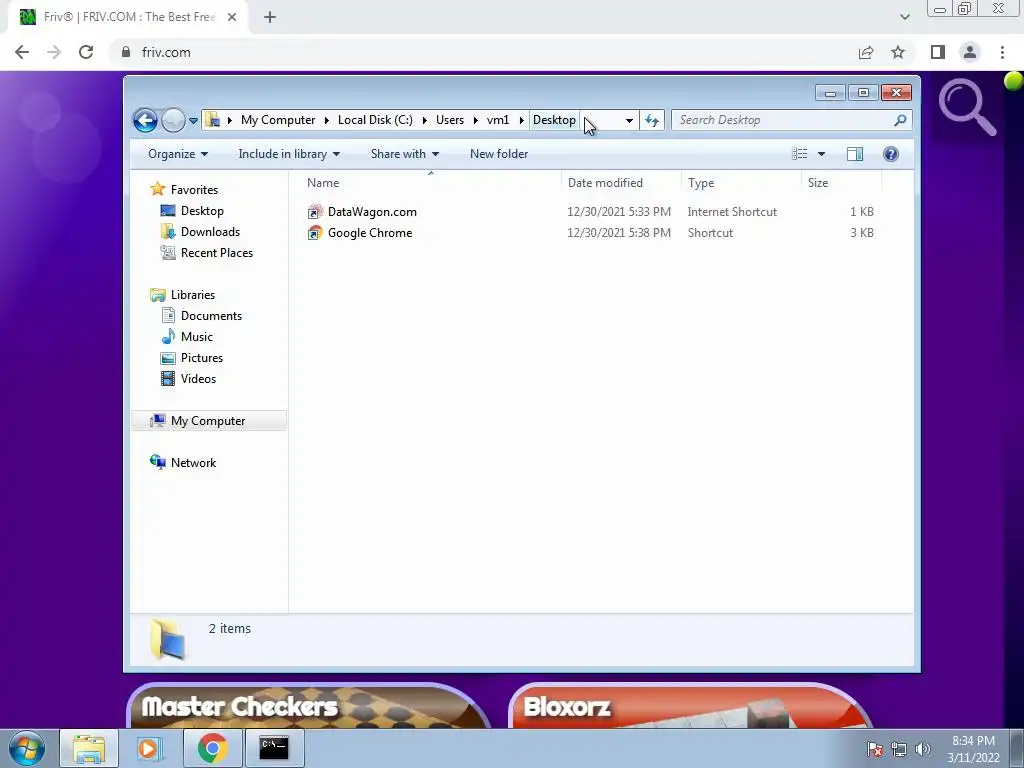Reload the friv.com page
The height and width of the screenshot is (768, 1024).
point(86,52)
